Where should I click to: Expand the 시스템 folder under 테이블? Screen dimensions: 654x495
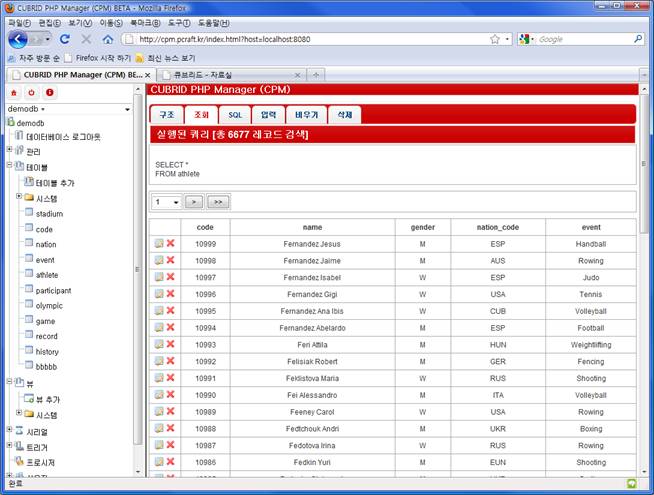19,196
